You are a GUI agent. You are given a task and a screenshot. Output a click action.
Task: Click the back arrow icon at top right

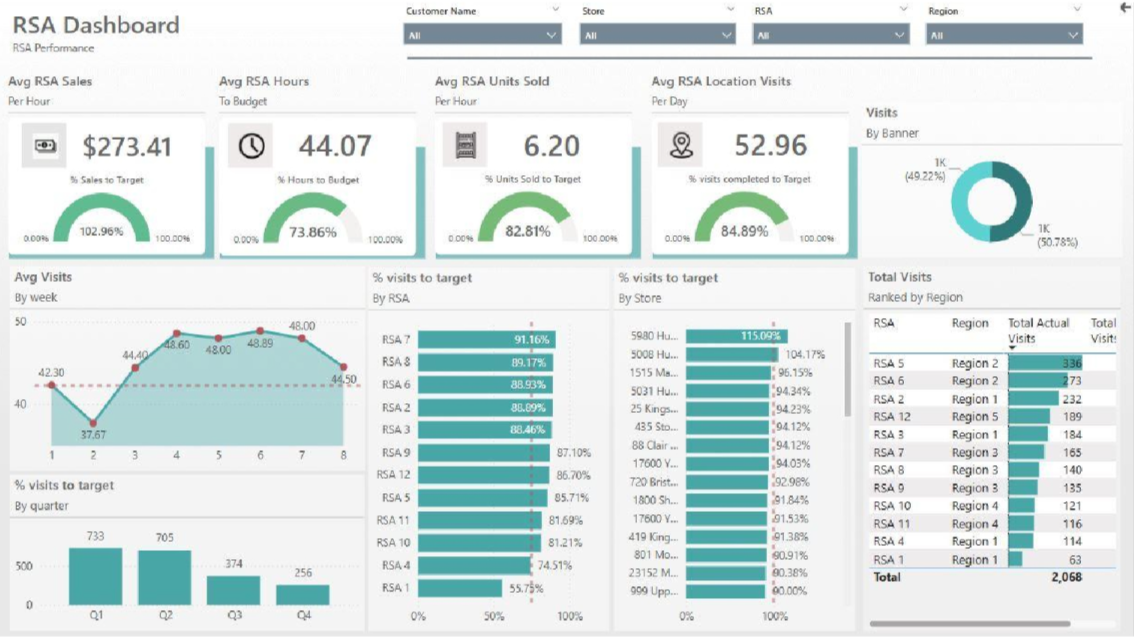[x=1126, y=7]
